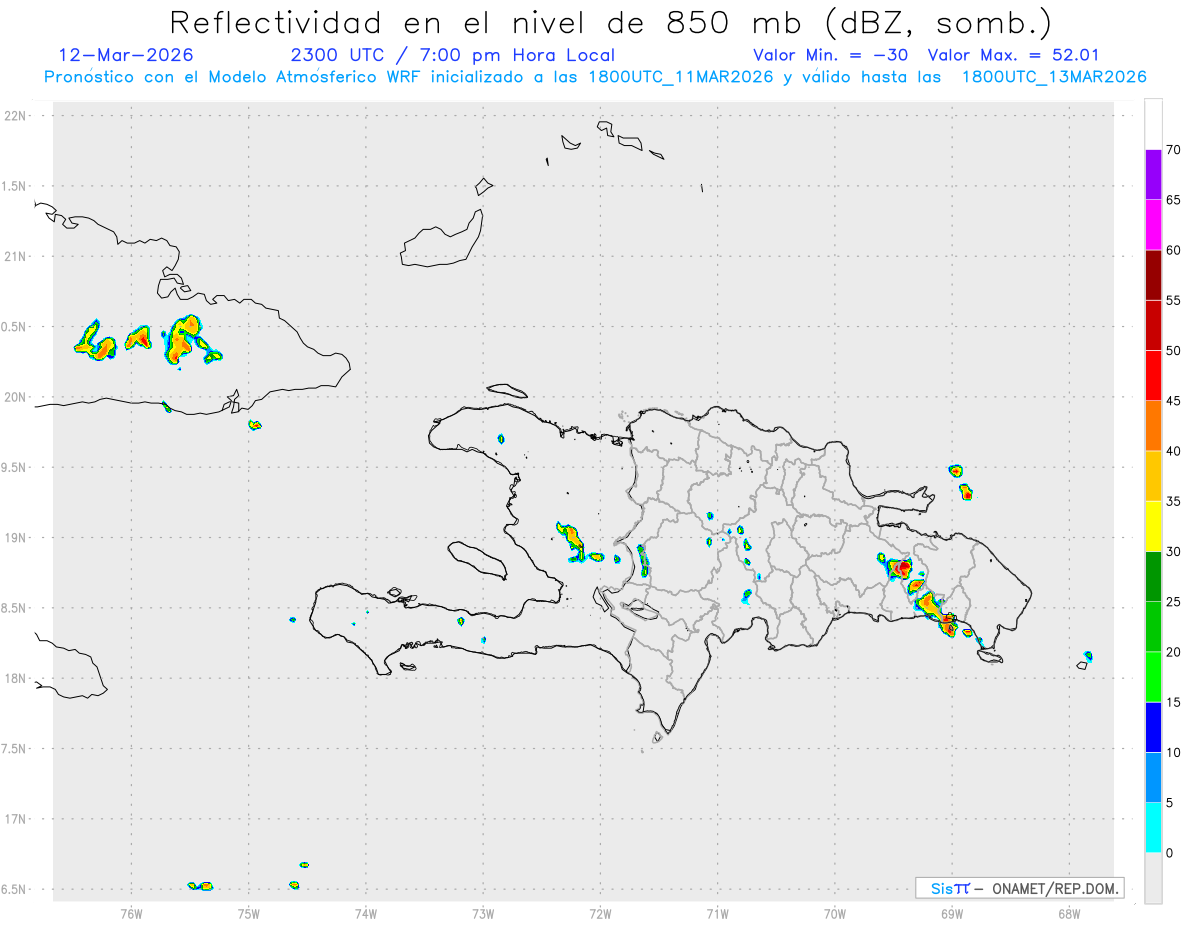
Task: Click the '74W' longitude axis label
Action: point(366,913)
